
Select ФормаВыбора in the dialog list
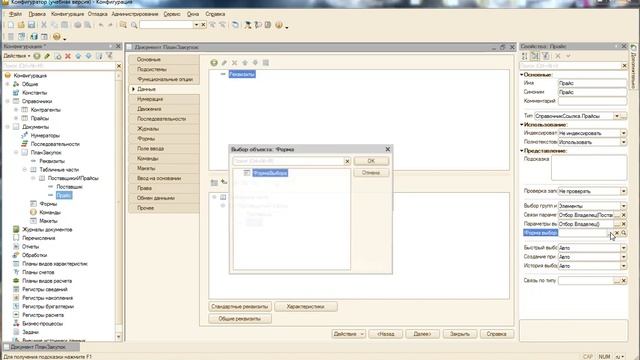270,173
